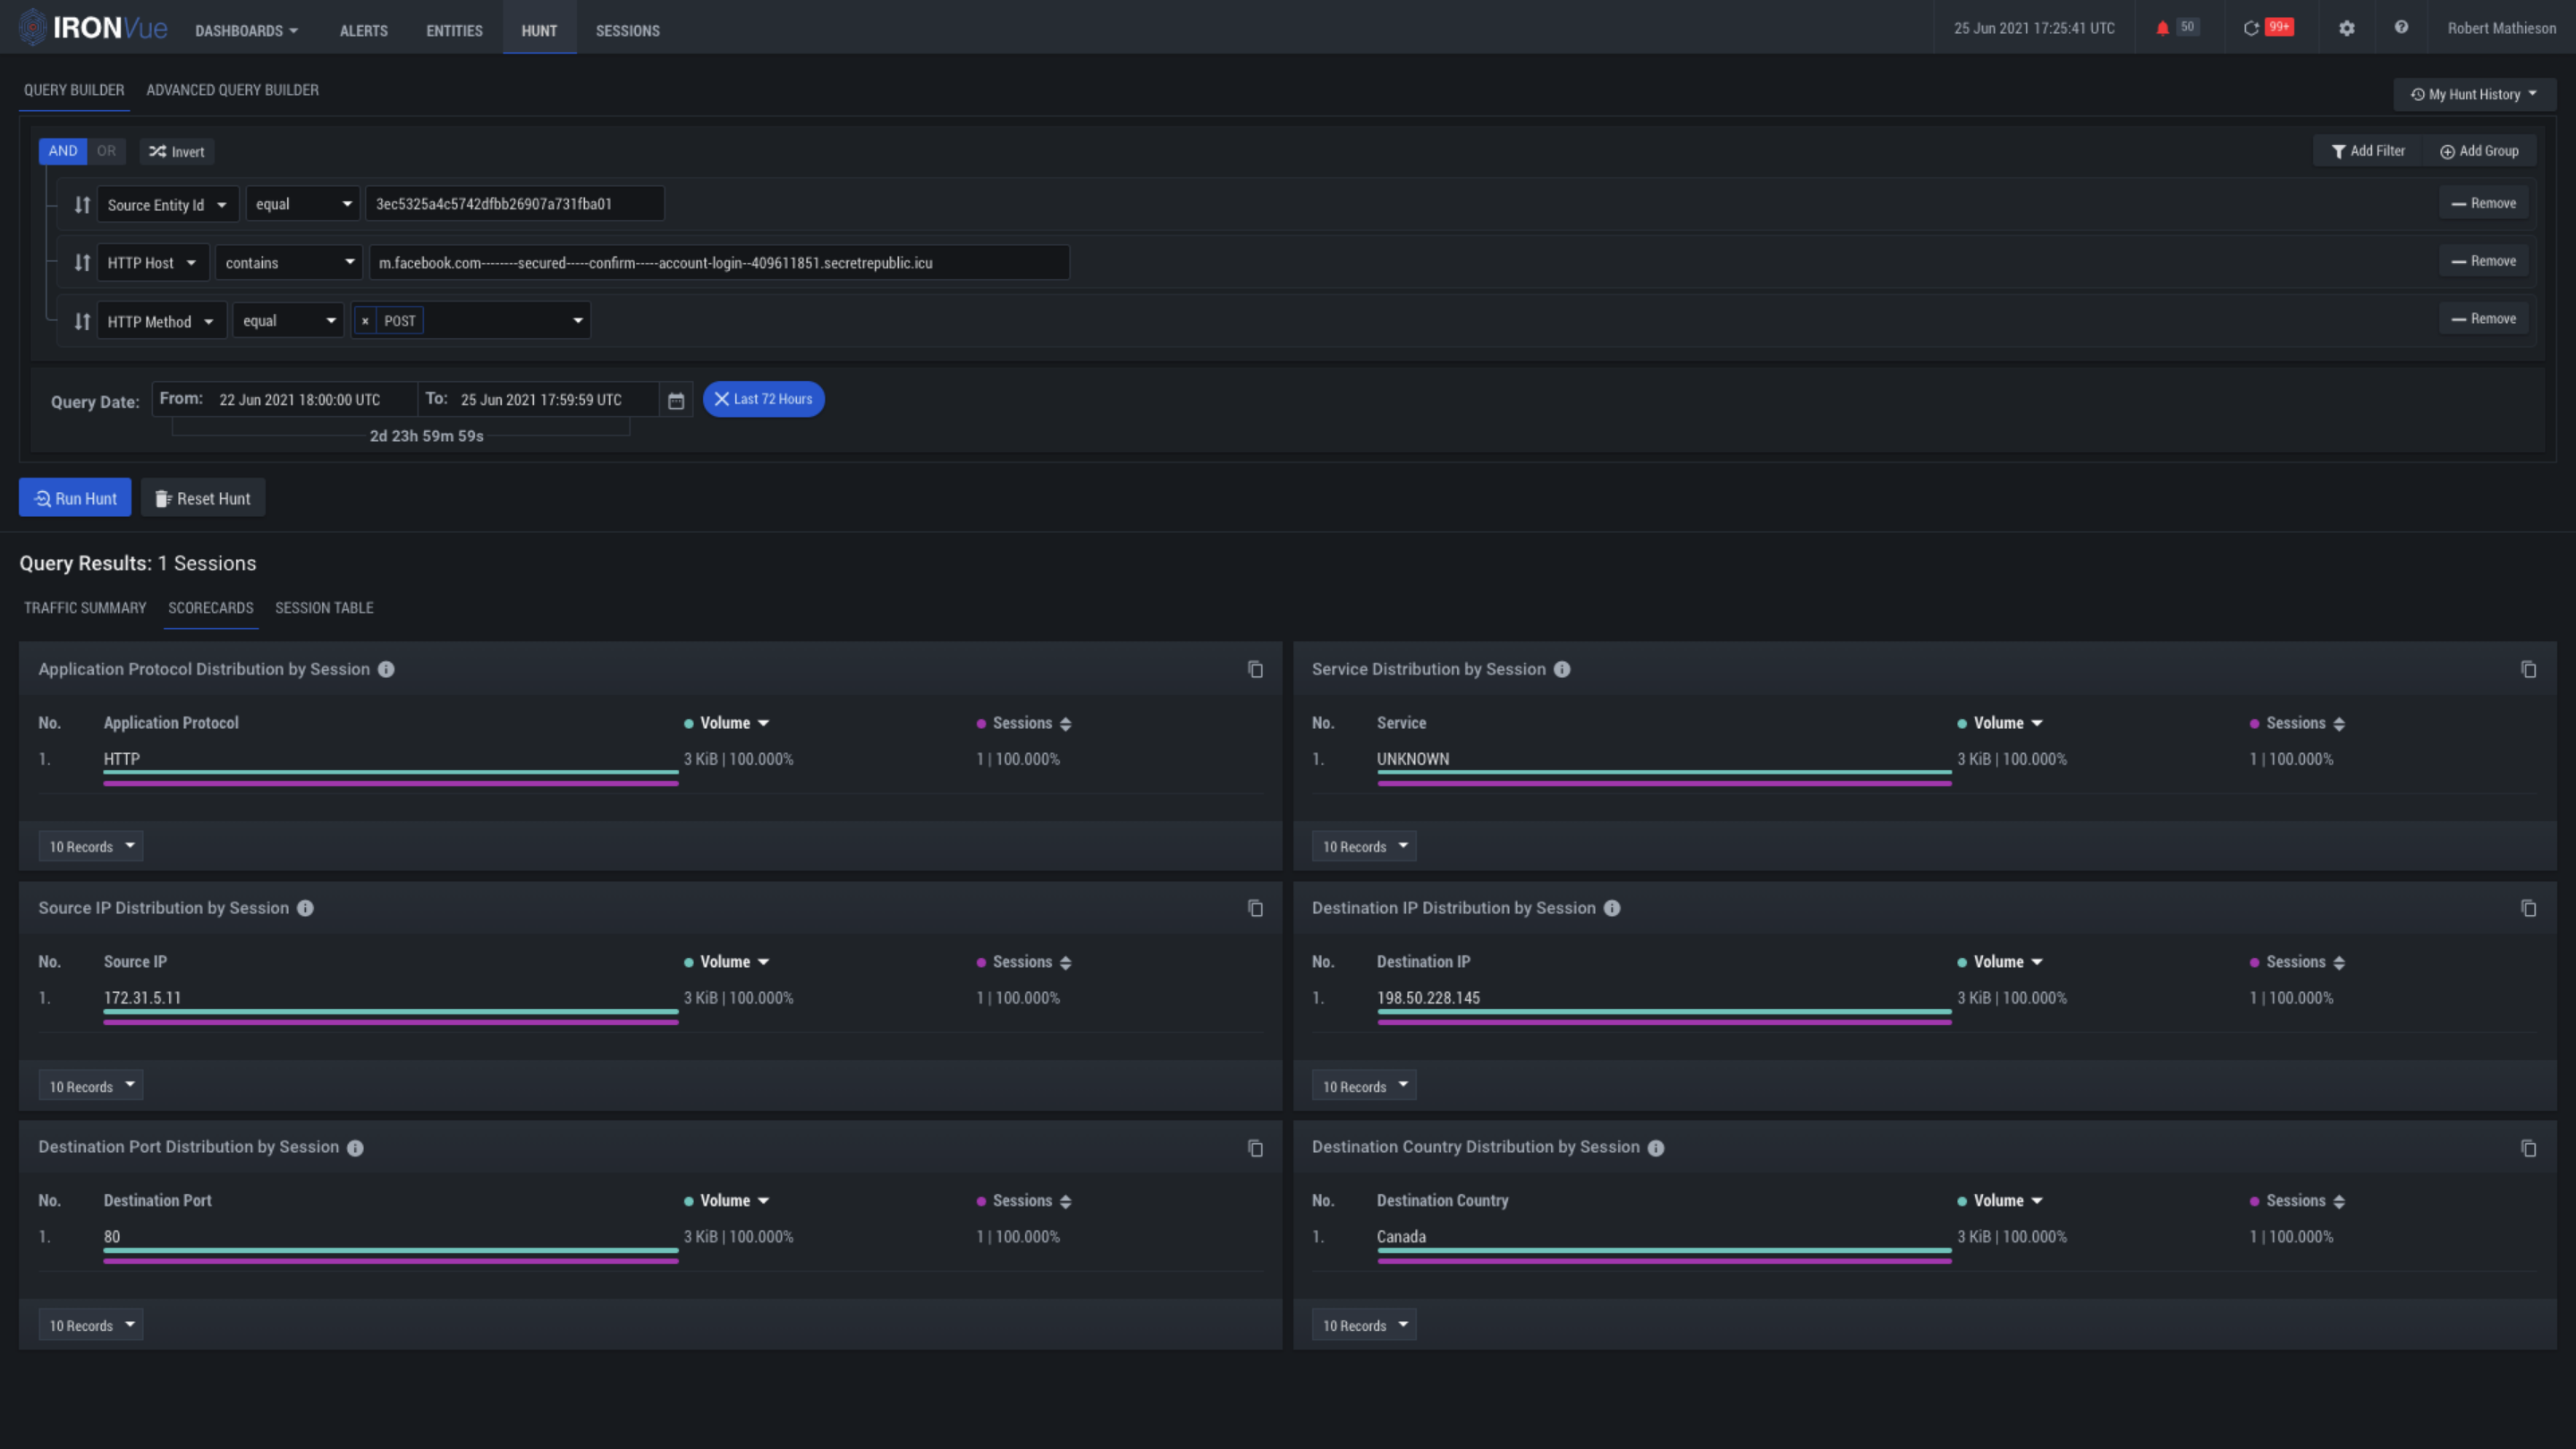
Task: Switch to the Session Table tab
Action: point(324,608)
